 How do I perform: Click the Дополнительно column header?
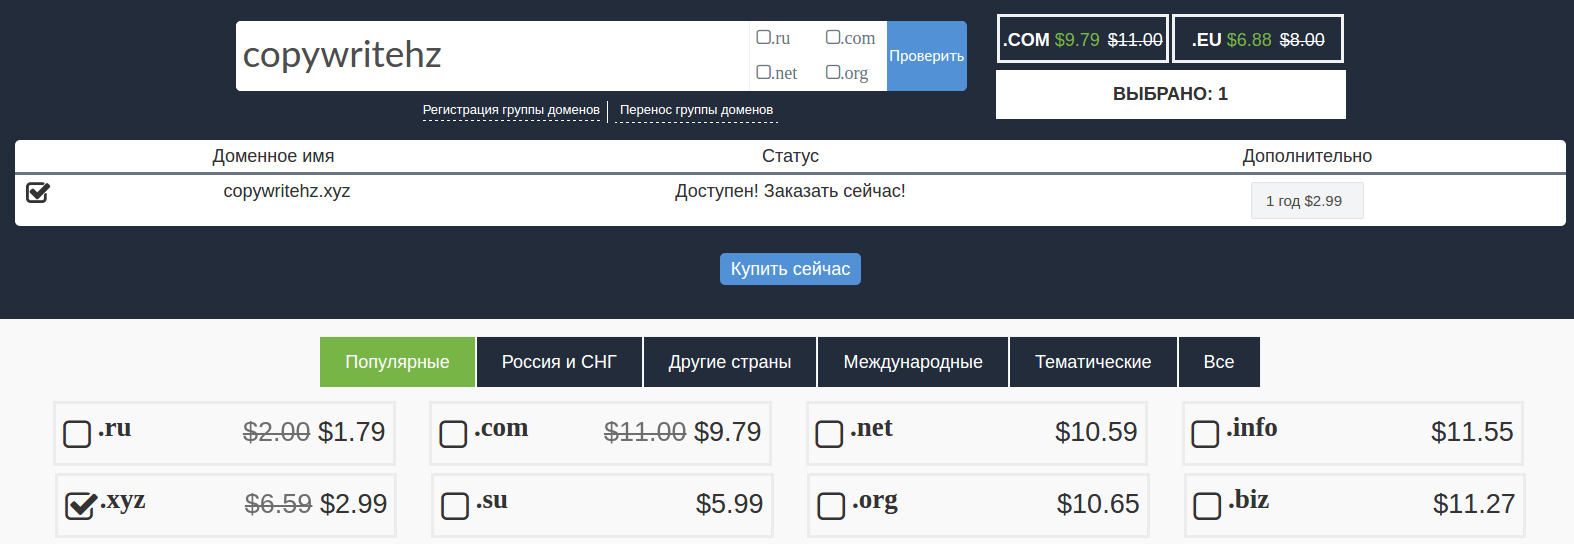[x=1307, y=156]
